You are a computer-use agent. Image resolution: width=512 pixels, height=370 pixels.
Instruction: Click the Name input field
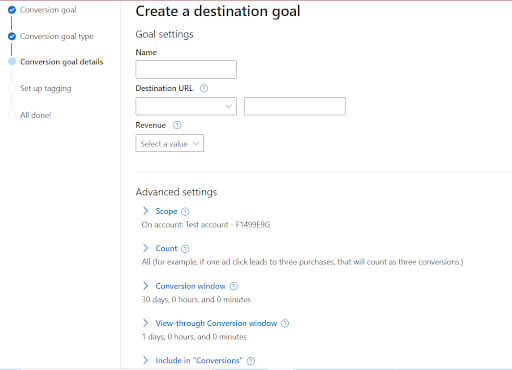[x=186, y=69]
